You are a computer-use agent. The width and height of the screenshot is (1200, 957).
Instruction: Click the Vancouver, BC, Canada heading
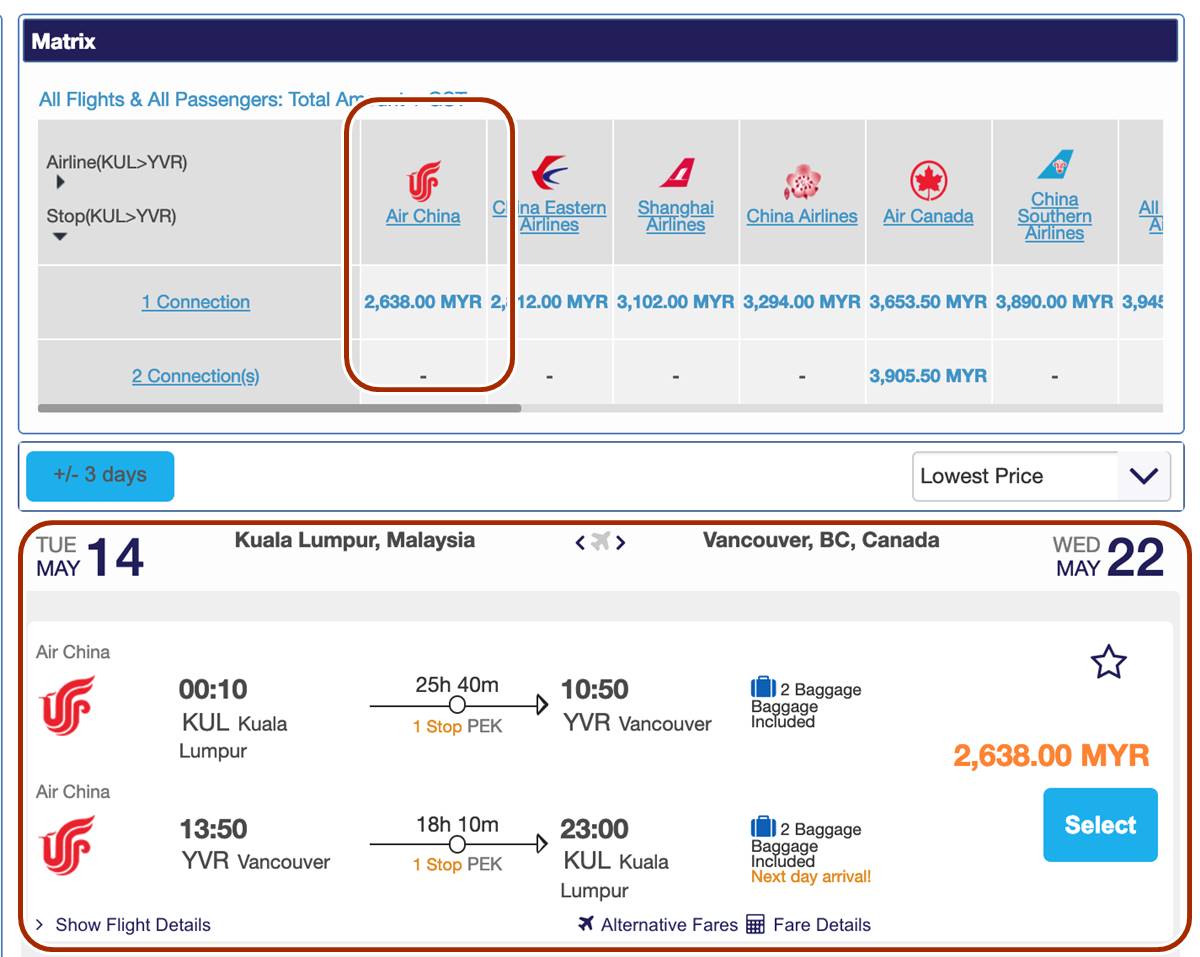(x=821, y=540)
